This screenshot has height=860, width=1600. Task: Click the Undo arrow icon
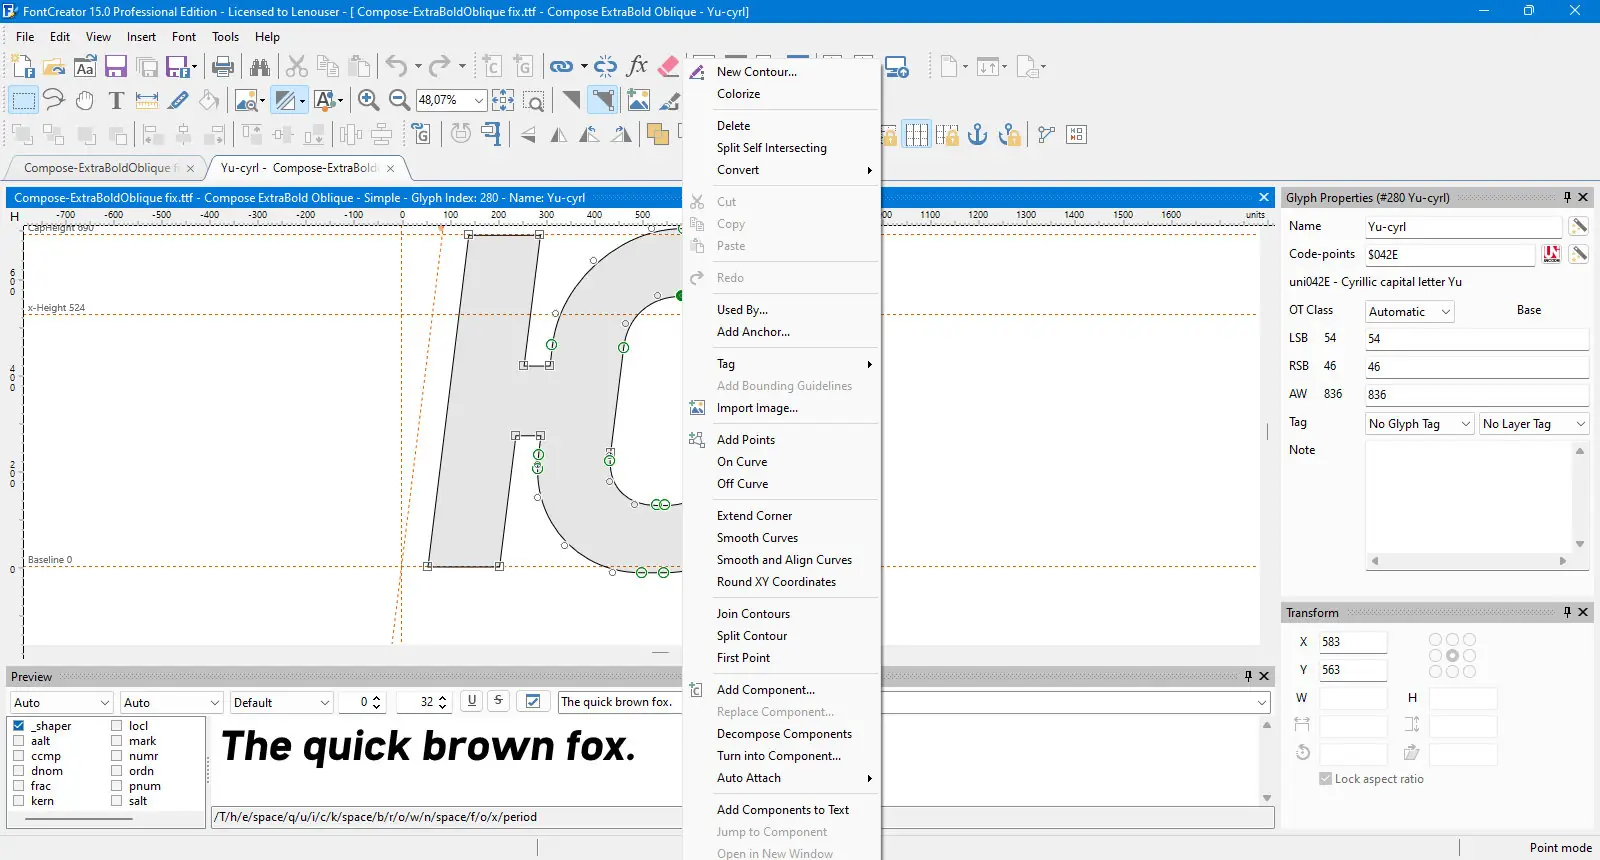(x=396, y=67)
